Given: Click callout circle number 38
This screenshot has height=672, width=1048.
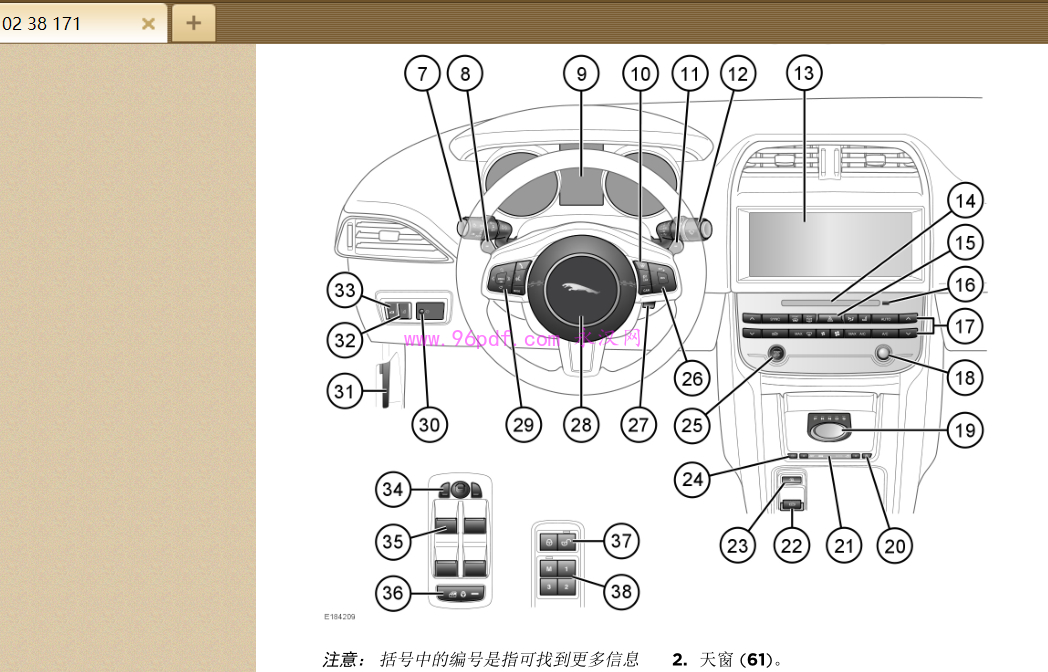Looking at the screenshot, I should pyautogui.click(x=622, y=591).
